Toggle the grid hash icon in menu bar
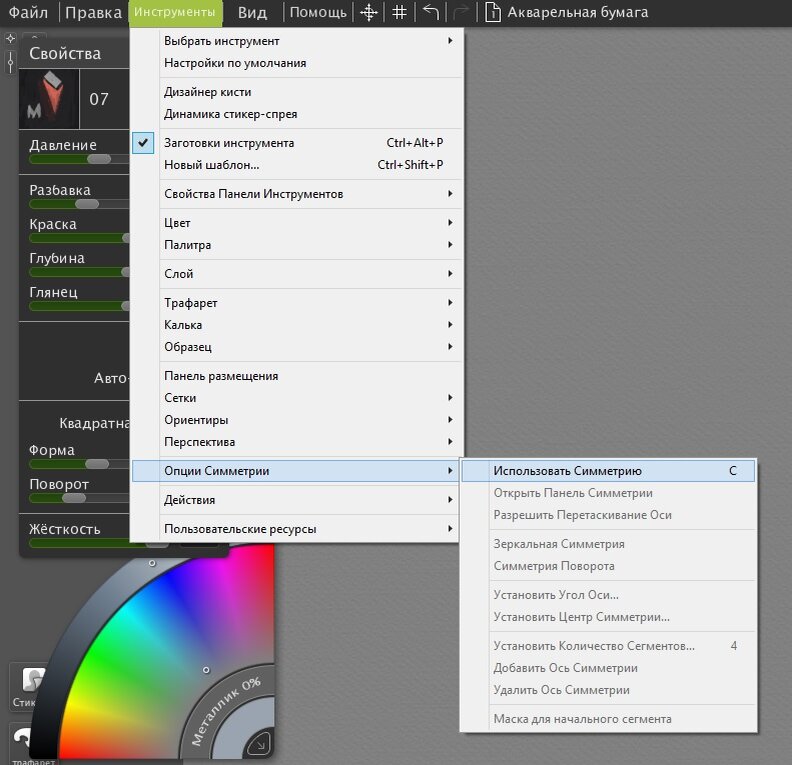Viewport: 792px width, 765px height. click(x=399, y=13)
